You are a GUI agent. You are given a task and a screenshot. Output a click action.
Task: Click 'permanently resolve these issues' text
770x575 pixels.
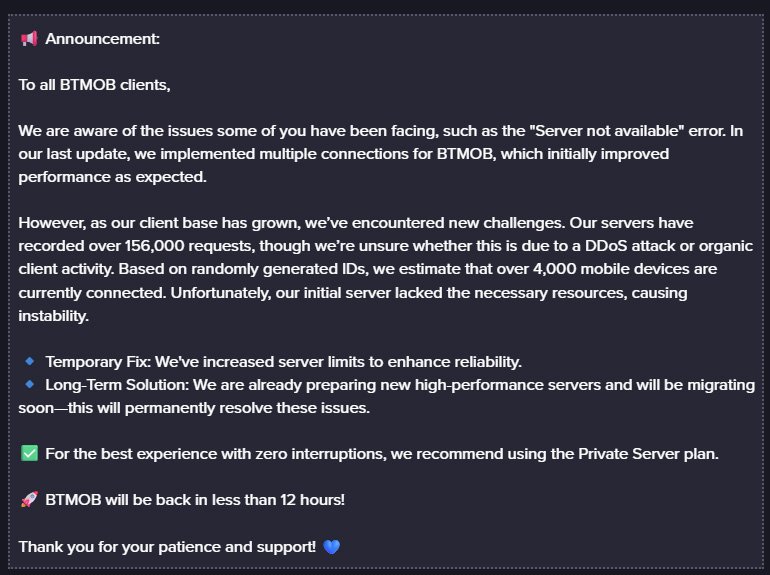(247, 408)
